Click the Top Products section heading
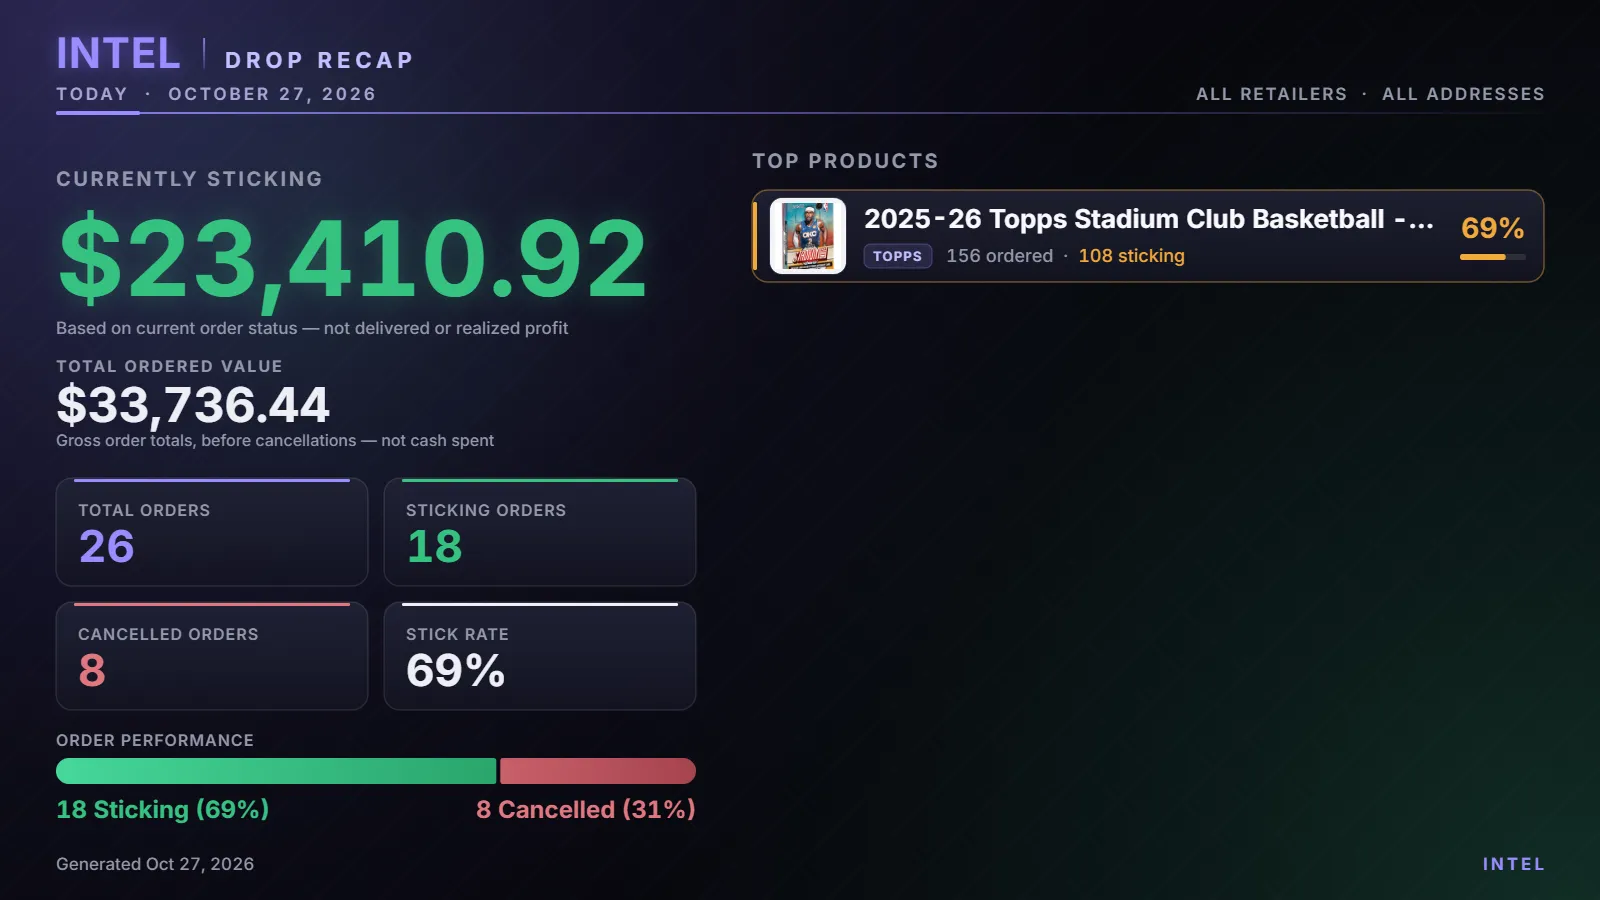 click(845, 161)
